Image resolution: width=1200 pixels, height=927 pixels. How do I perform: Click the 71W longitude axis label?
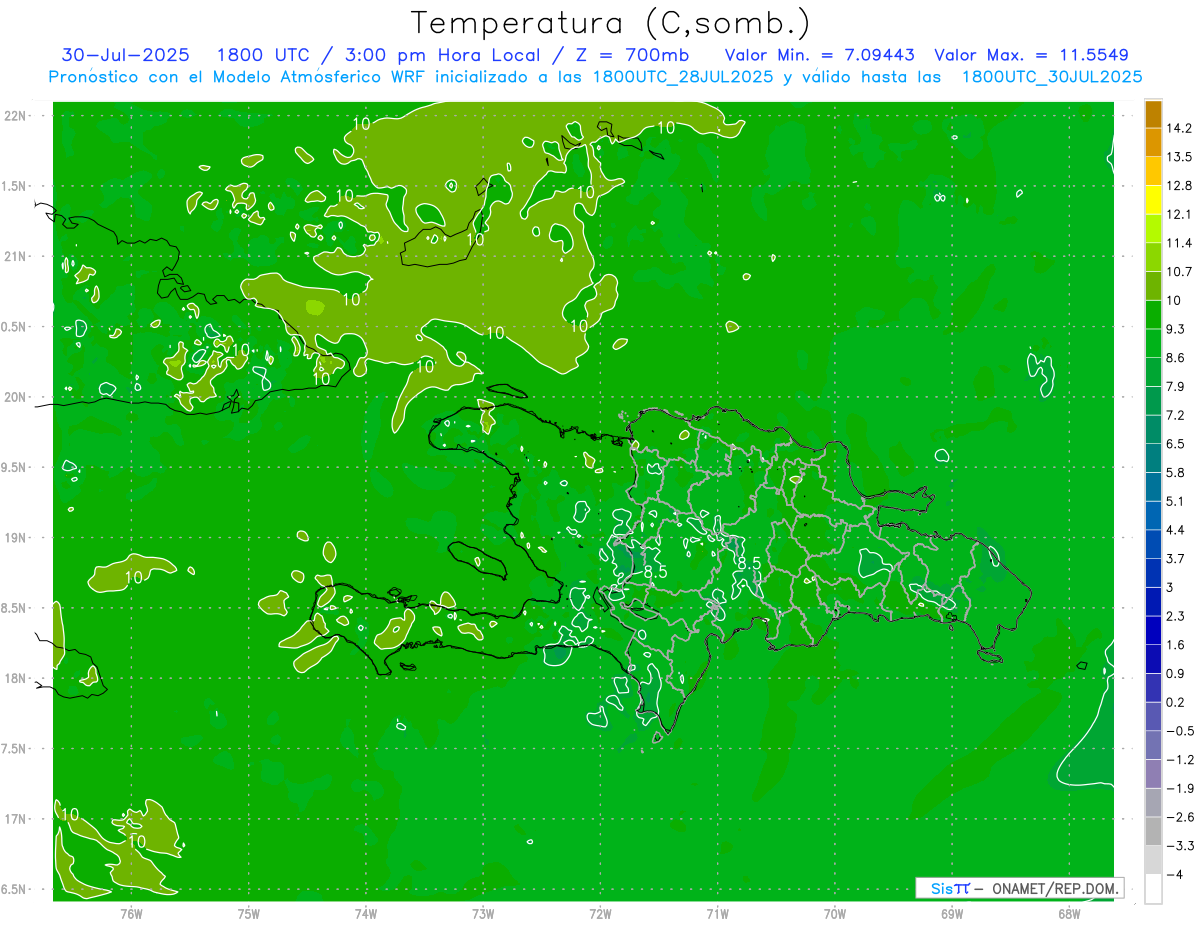[717, 913]
